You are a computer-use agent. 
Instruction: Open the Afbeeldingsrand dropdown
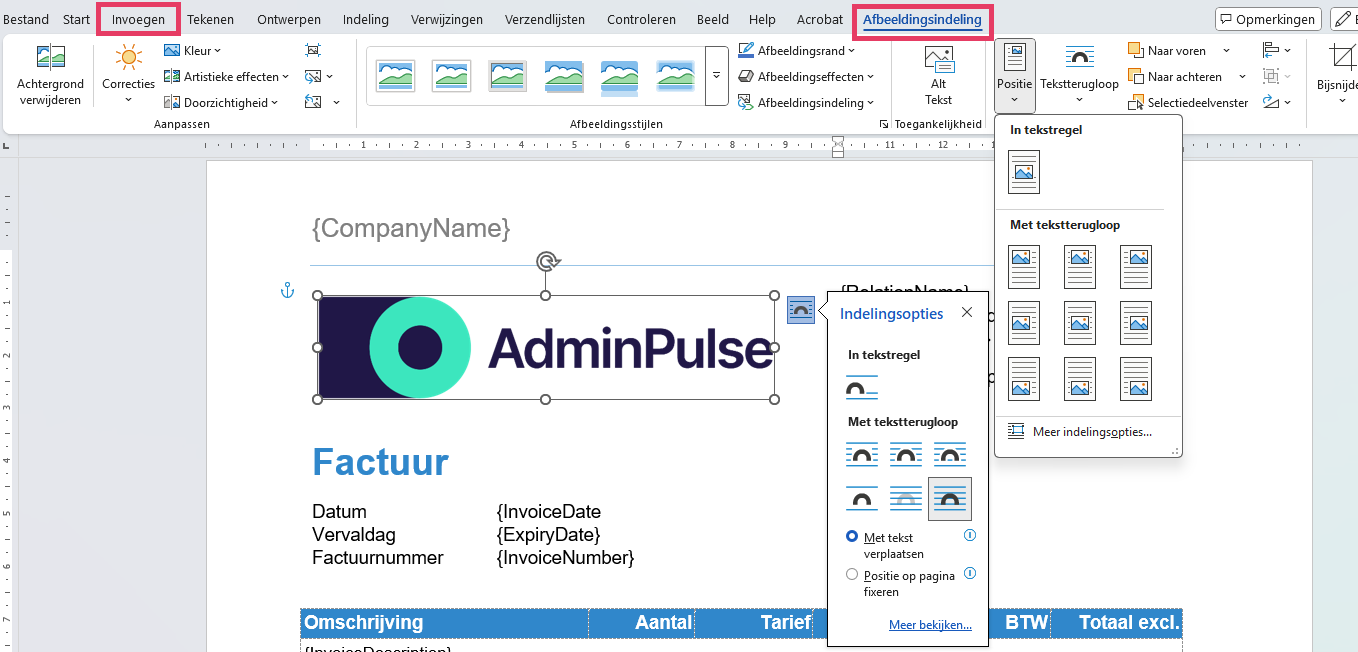[797, 50]
